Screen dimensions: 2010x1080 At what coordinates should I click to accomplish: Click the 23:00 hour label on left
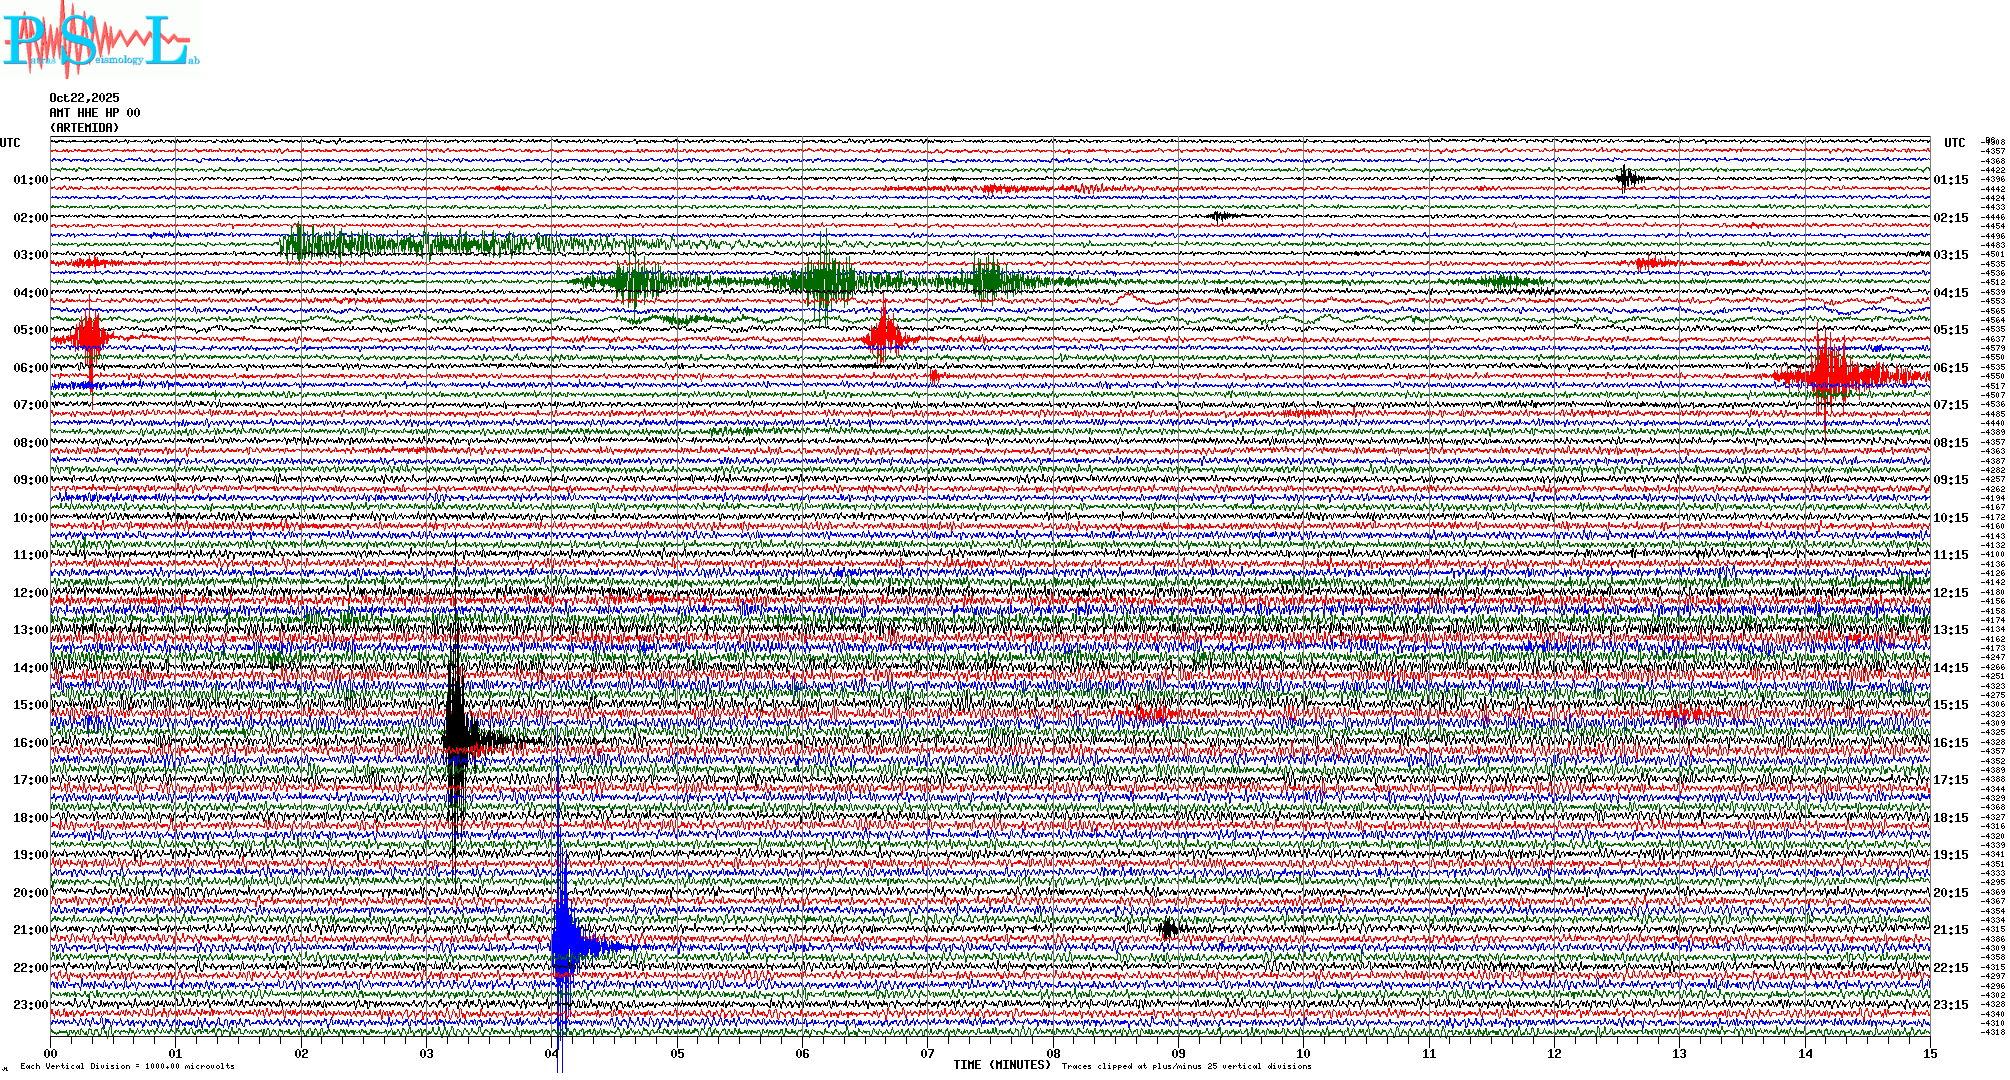(30, 1005)
